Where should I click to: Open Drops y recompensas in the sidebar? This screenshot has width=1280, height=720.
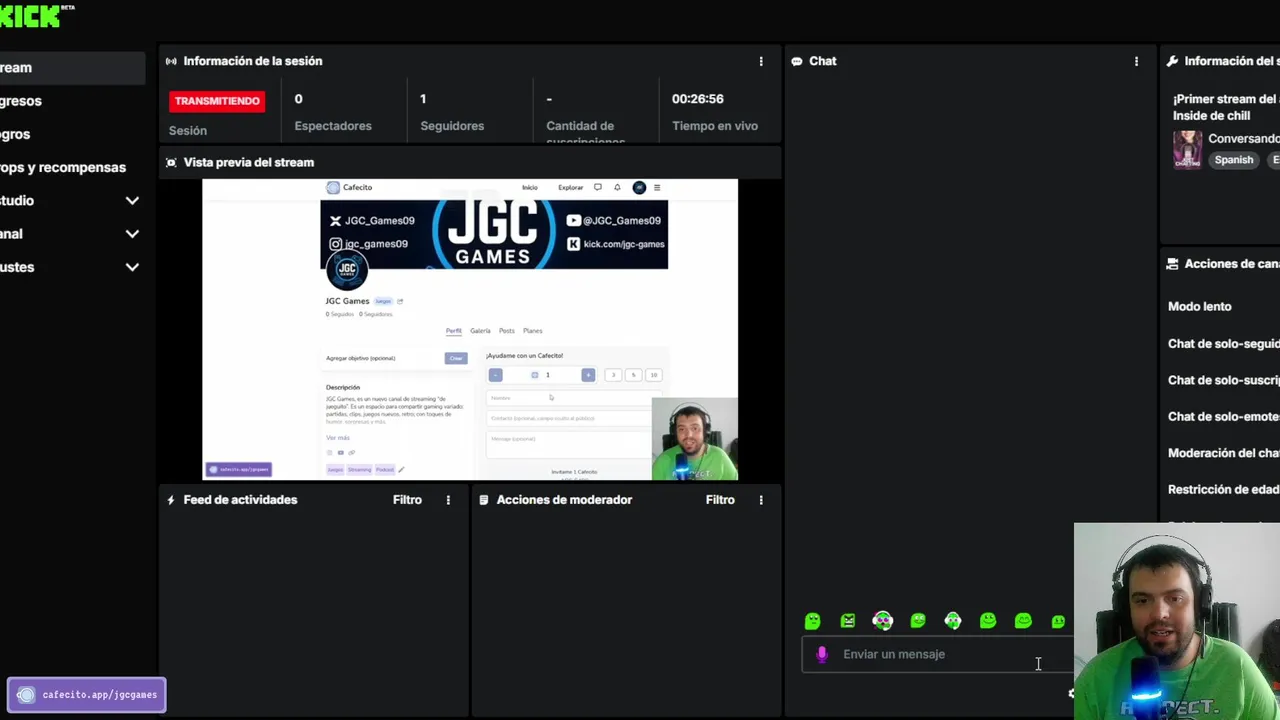[63, 167]
